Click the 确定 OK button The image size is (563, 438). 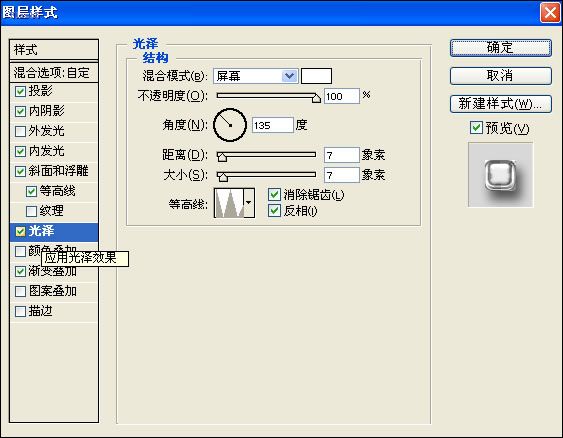click(x=501, y=48)
